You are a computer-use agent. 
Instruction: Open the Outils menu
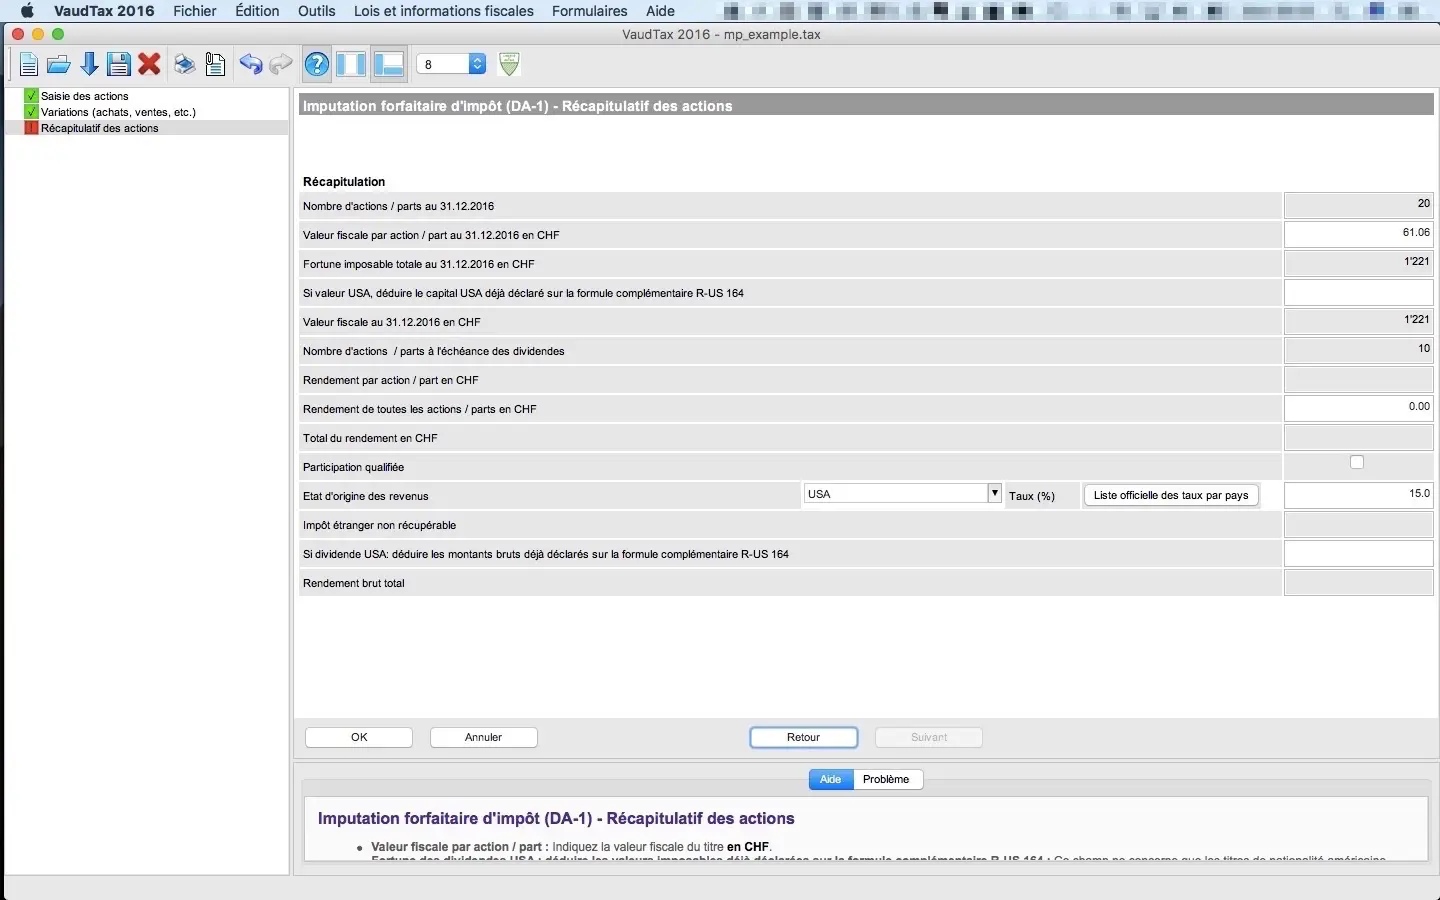point(317,11)
